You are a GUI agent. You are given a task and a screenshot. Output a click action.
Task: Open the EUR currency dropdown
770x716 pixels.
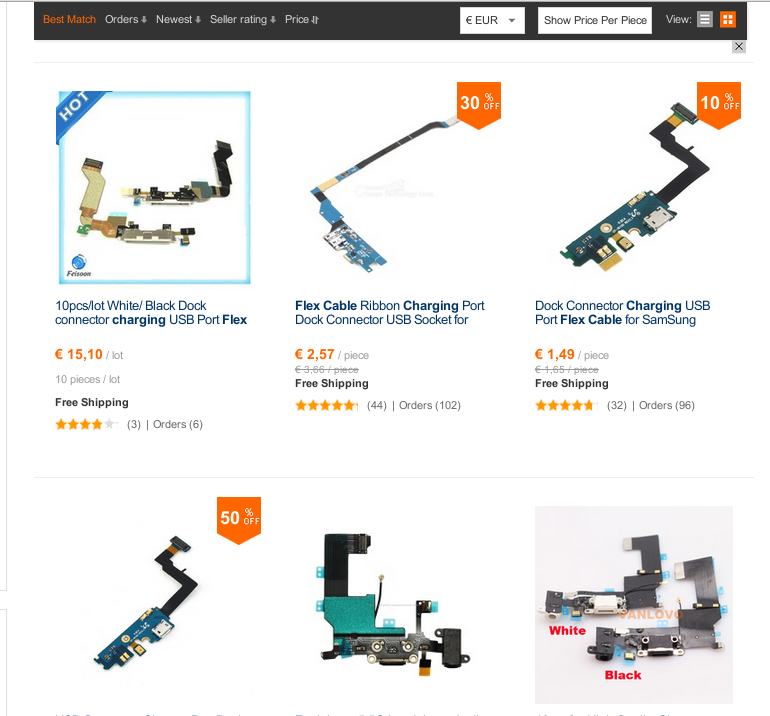[492, 20]
